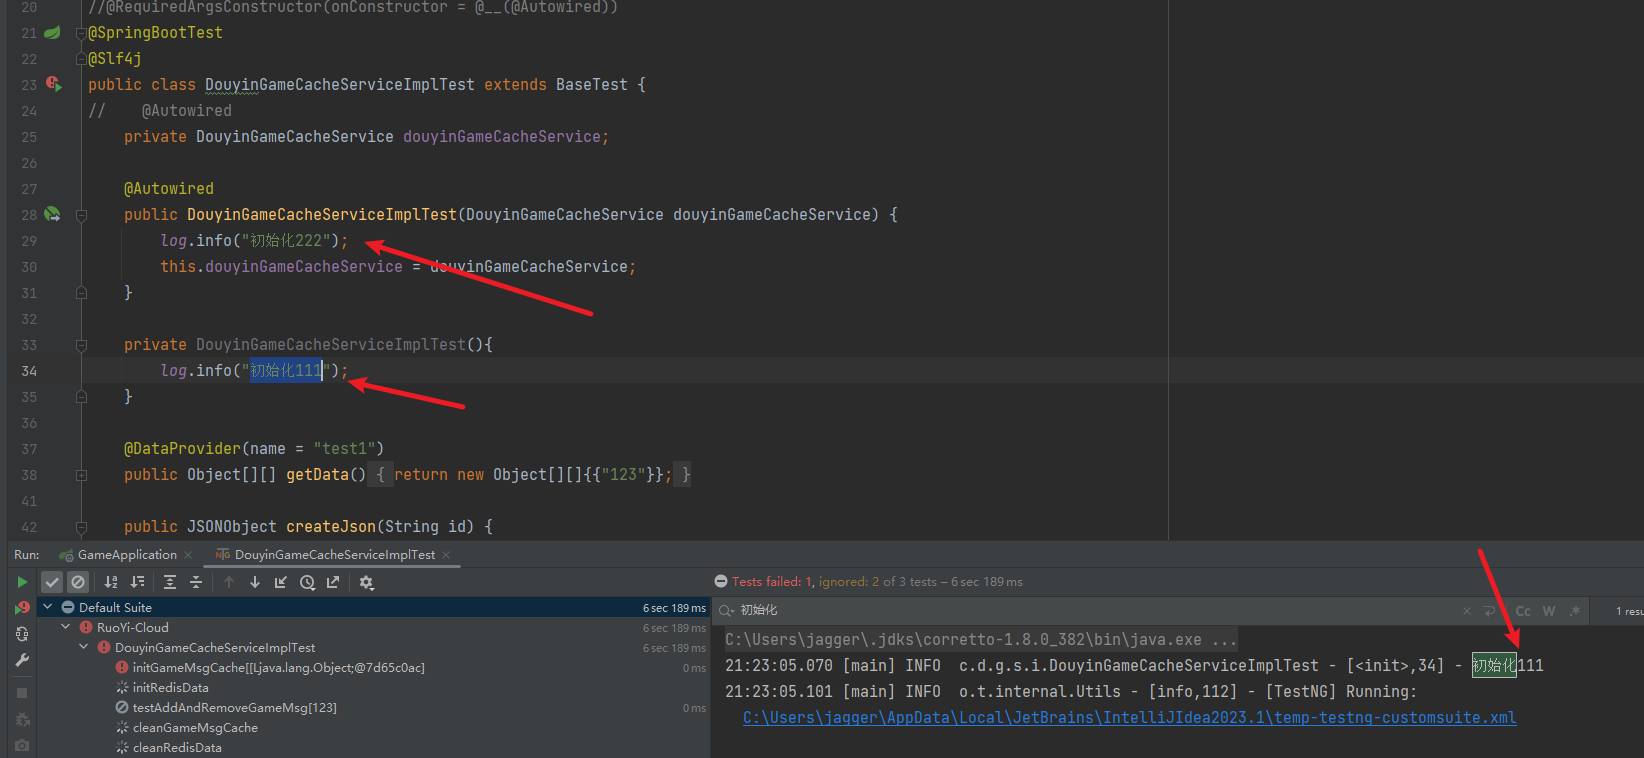Select the Default Suite row
Viewport: 1644px width, 758px height.
374,607
